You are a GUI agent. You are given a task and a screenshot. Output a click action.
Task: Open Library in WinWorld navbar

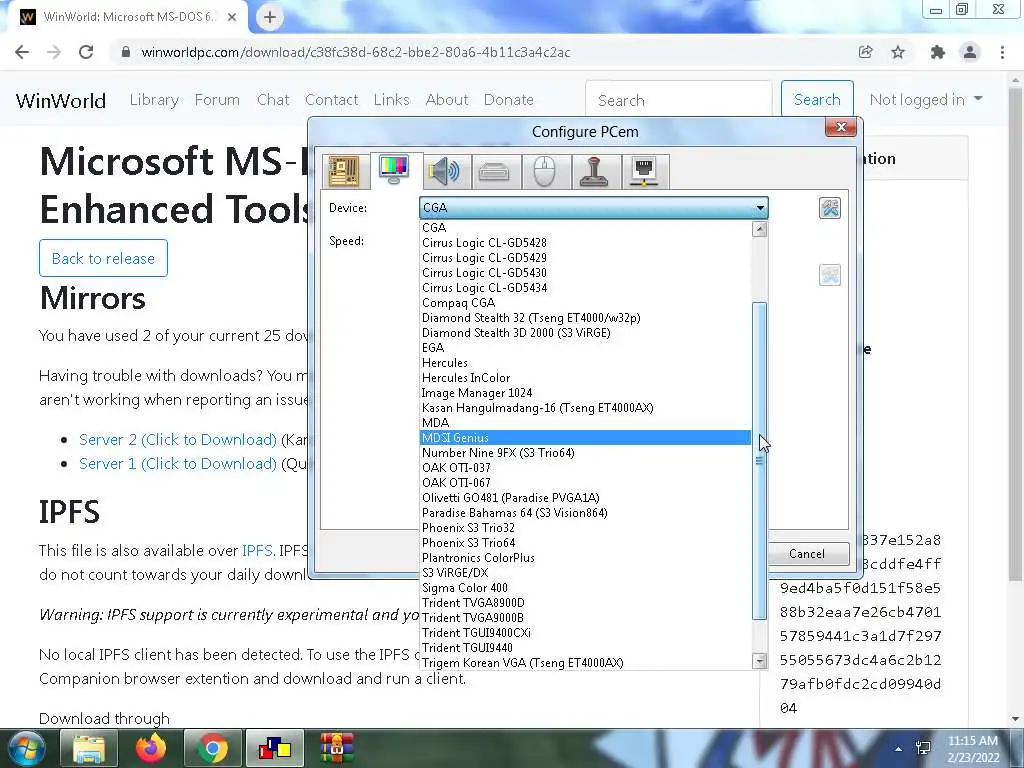click(x=154, y=100)
